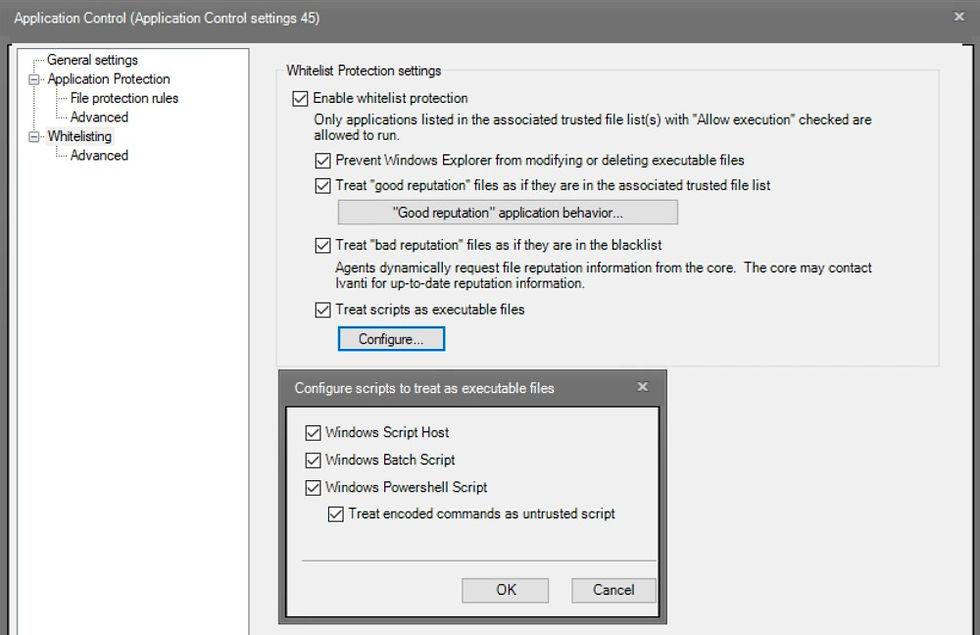
Task: Uncheck Windows Powershell Script option
Action: (x=312, y=488)
